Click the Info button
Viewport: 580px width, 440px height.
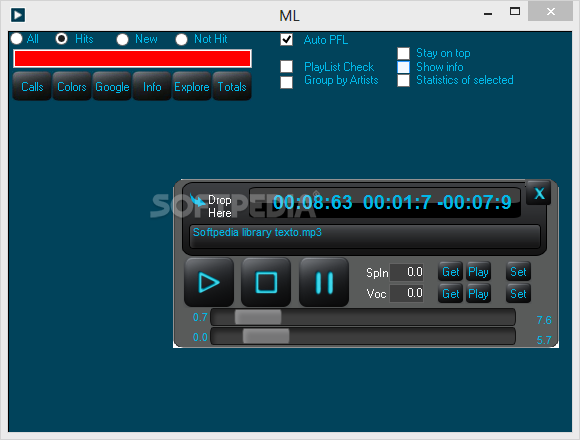(x=152, y=87)
